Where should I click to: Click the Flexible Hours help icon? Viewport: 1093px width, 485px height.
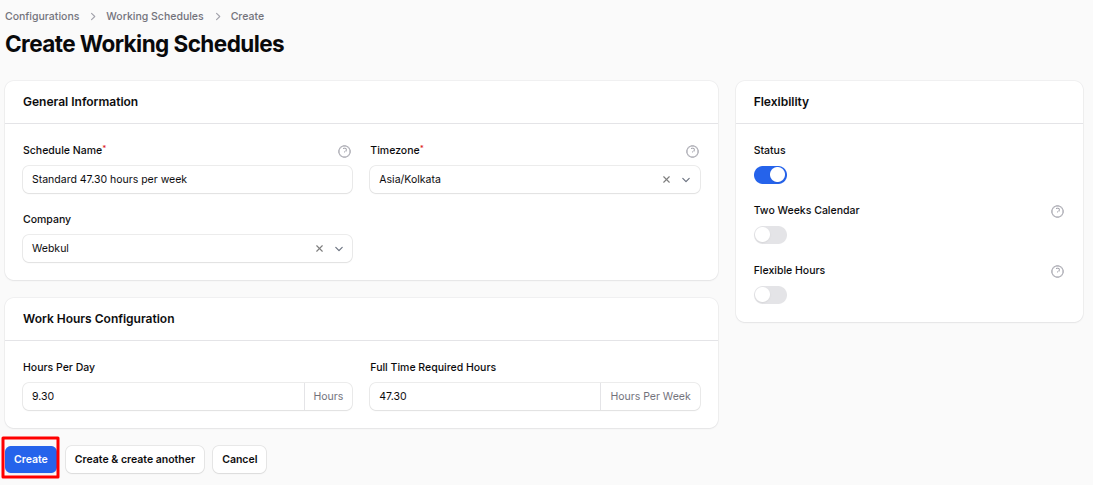click(x=1057, y=271)
